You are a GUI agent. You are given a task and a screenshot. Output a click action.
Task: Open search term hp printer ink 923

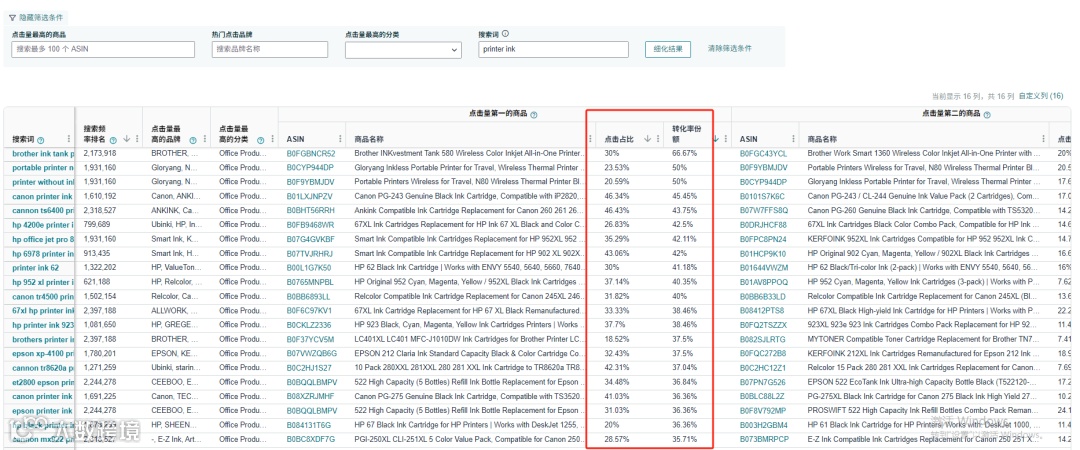point(43,325)
